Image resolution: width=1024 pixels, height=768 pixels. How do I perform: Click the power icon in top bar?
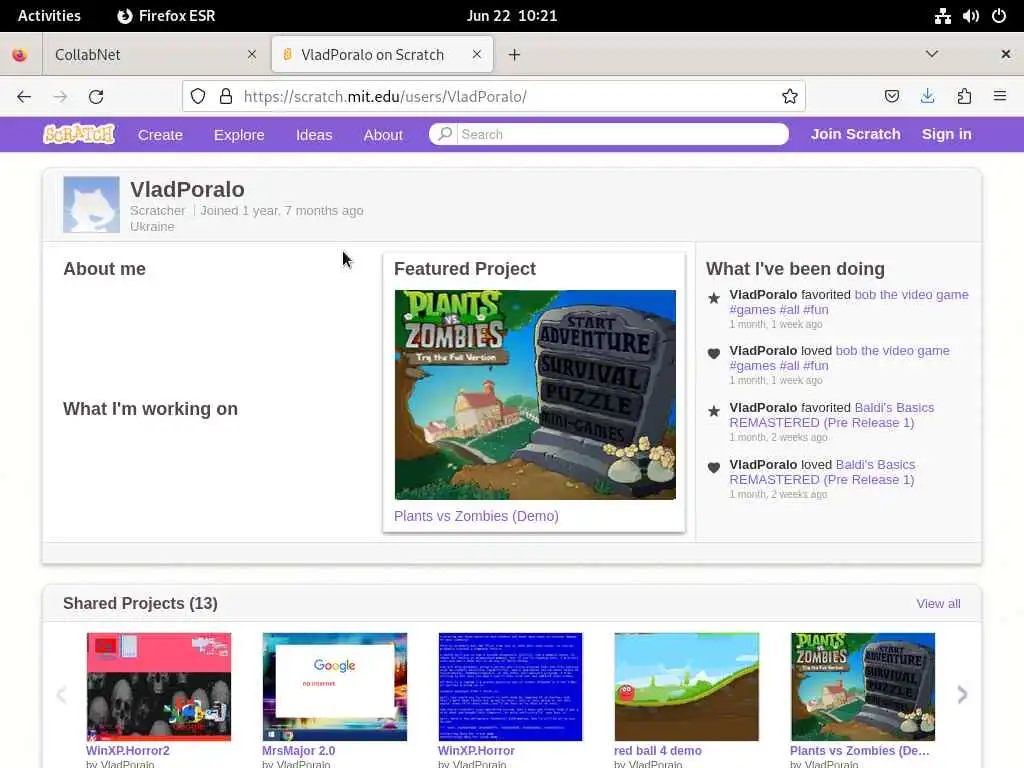[999, 16]
